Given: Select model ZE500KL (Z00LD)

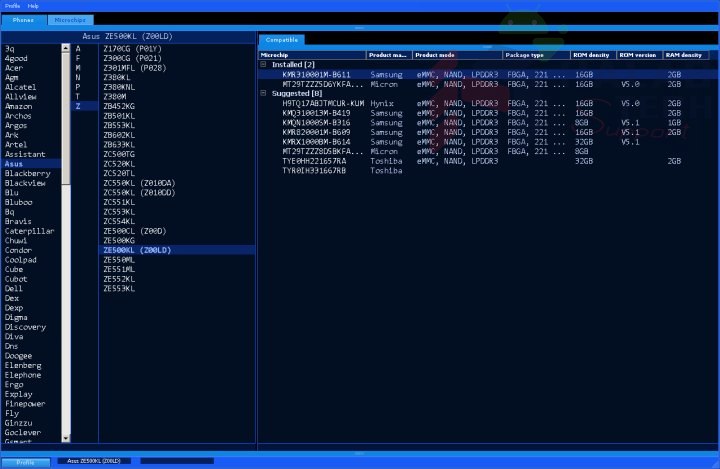Looking at the screenshot, I should tap(177, 250).
